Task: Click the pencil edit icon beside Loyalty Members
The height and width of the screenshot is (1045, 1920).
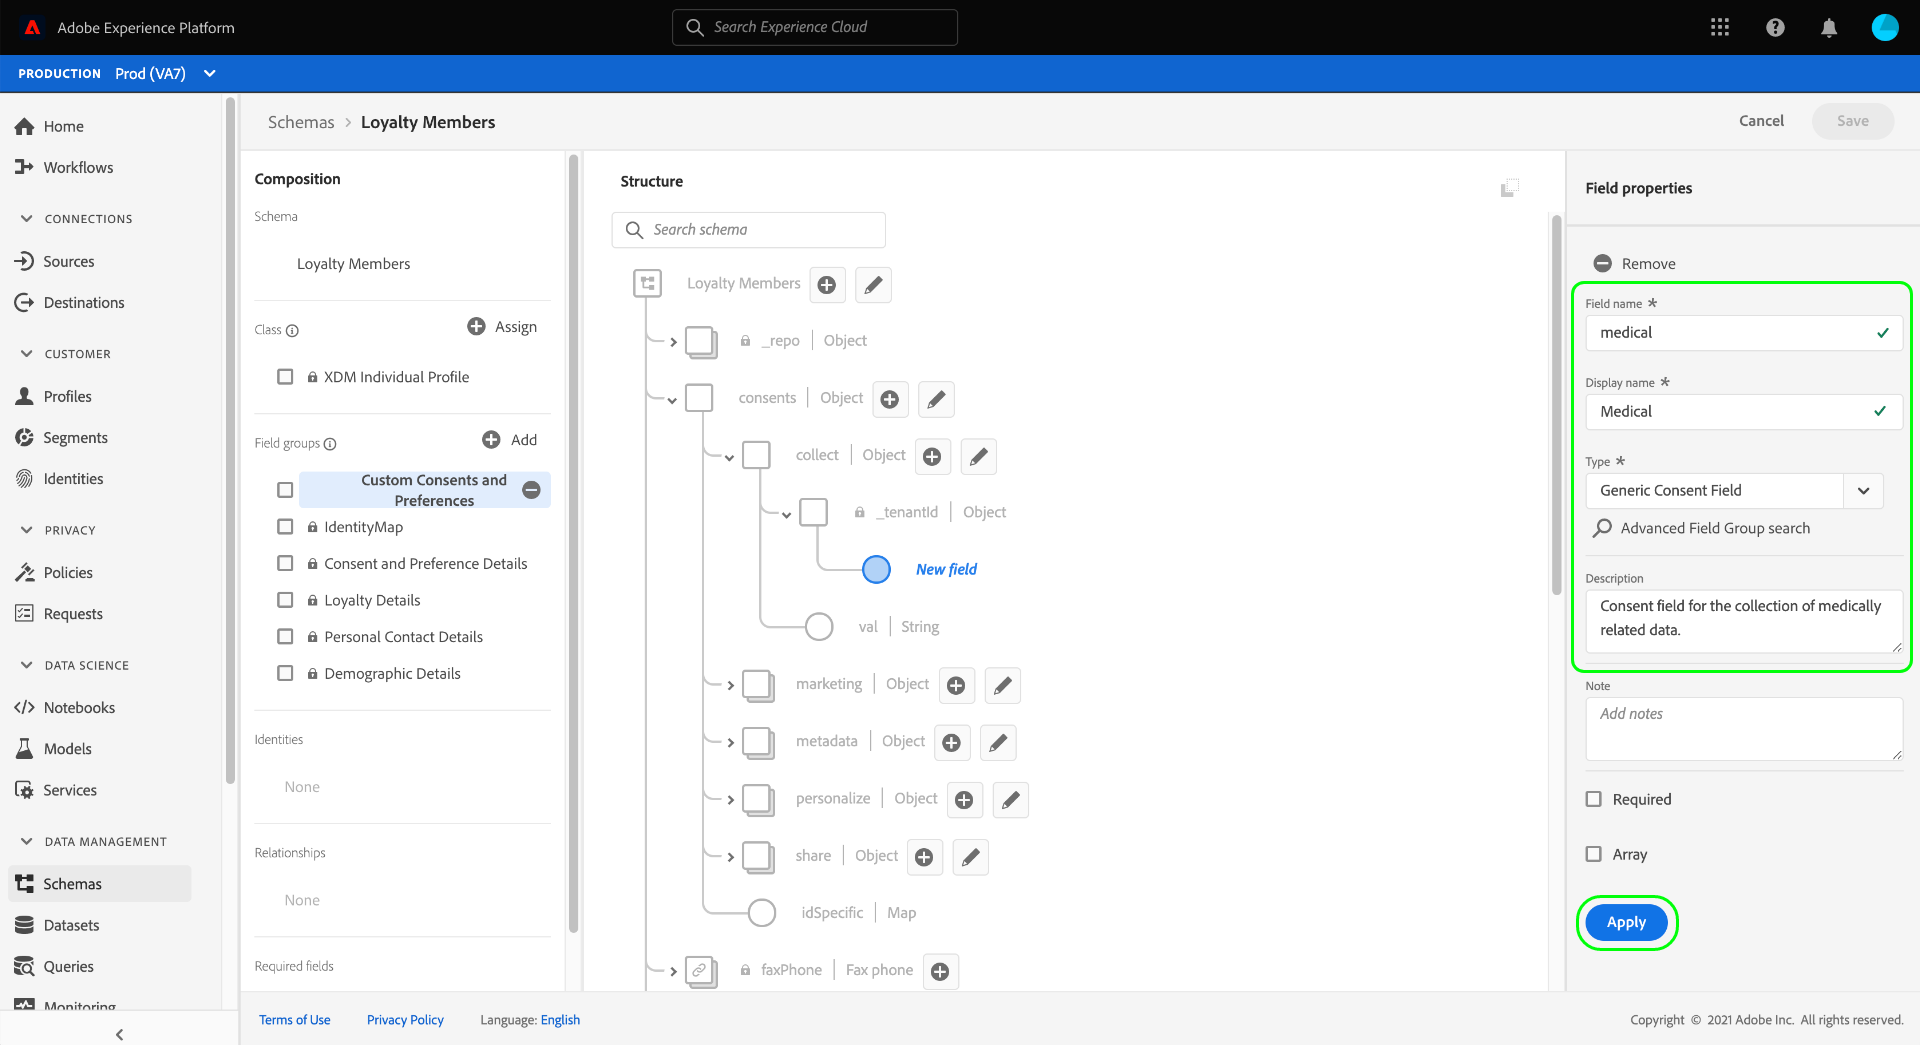Action: point(873,285)
